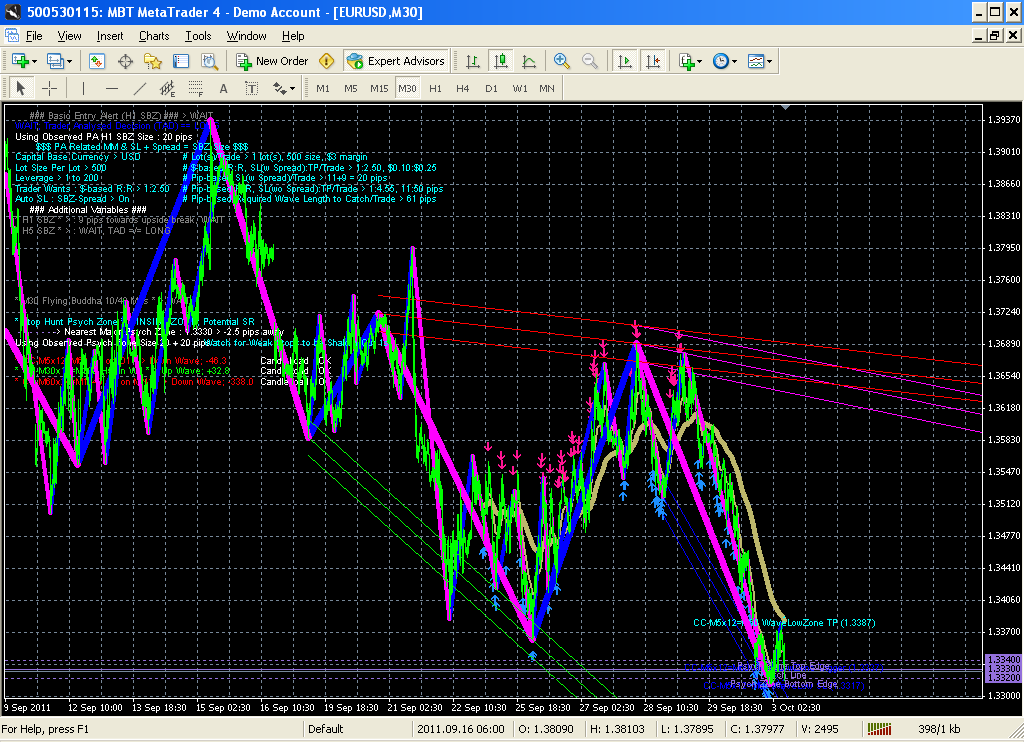Screen dimensions: 1024x742
Task: Draw a vertical line on chart
Action: [x=85, y=88]
